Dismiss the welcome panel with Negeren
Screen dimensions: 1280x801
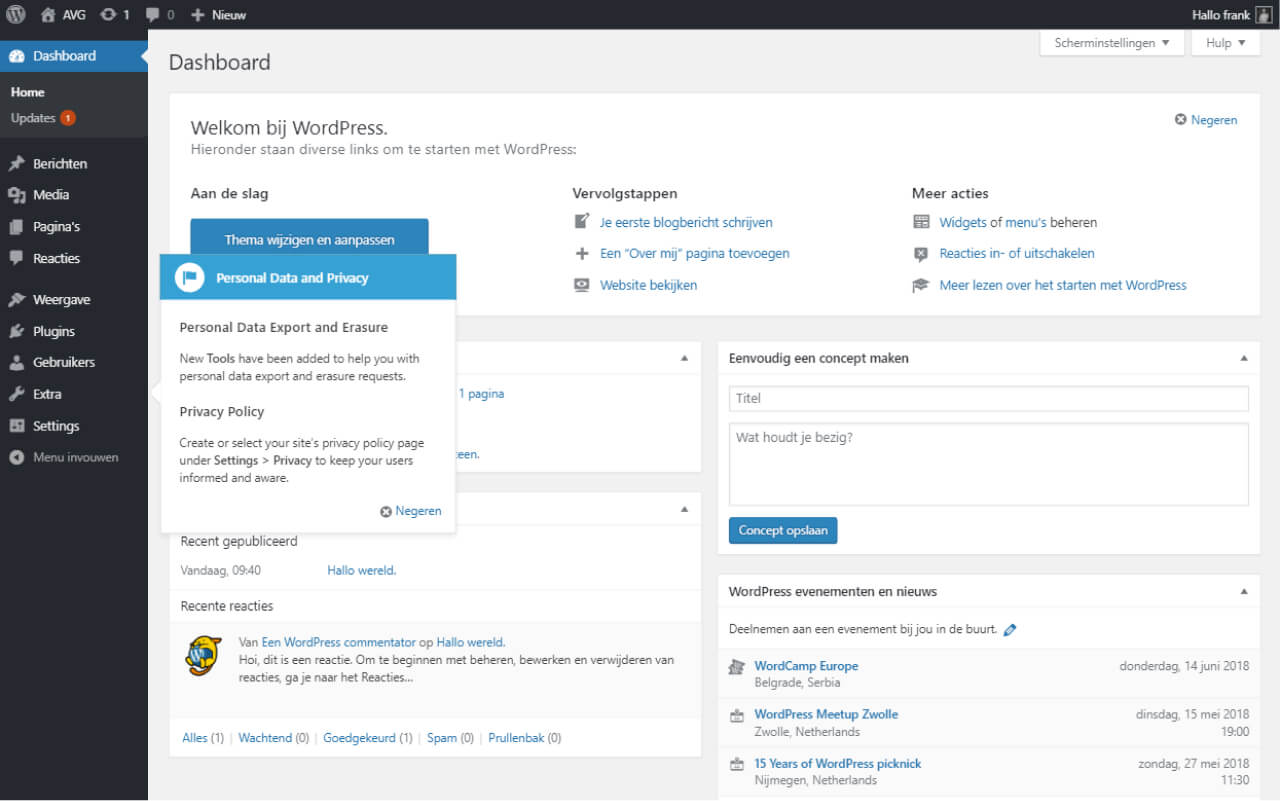(x=1206, y=119)
